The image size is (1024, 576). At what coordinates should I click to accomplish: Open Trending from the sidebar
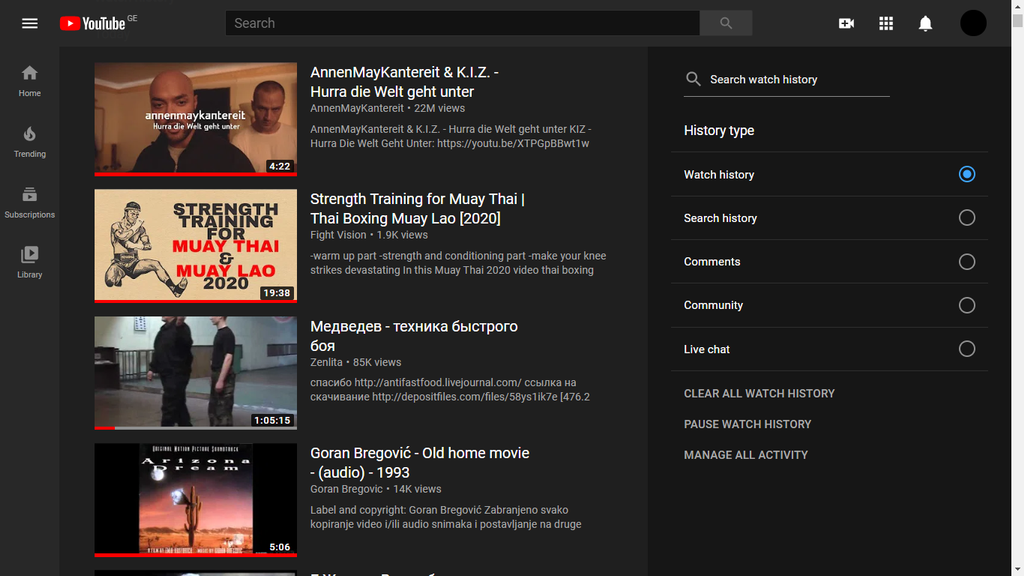click(x=30, y=142)
